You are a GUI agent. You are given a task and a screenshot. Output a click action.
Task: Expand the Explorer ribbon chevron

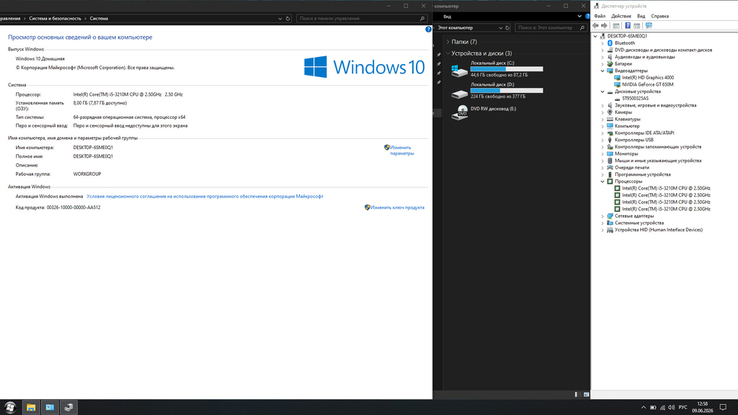(x=579, y=16)
